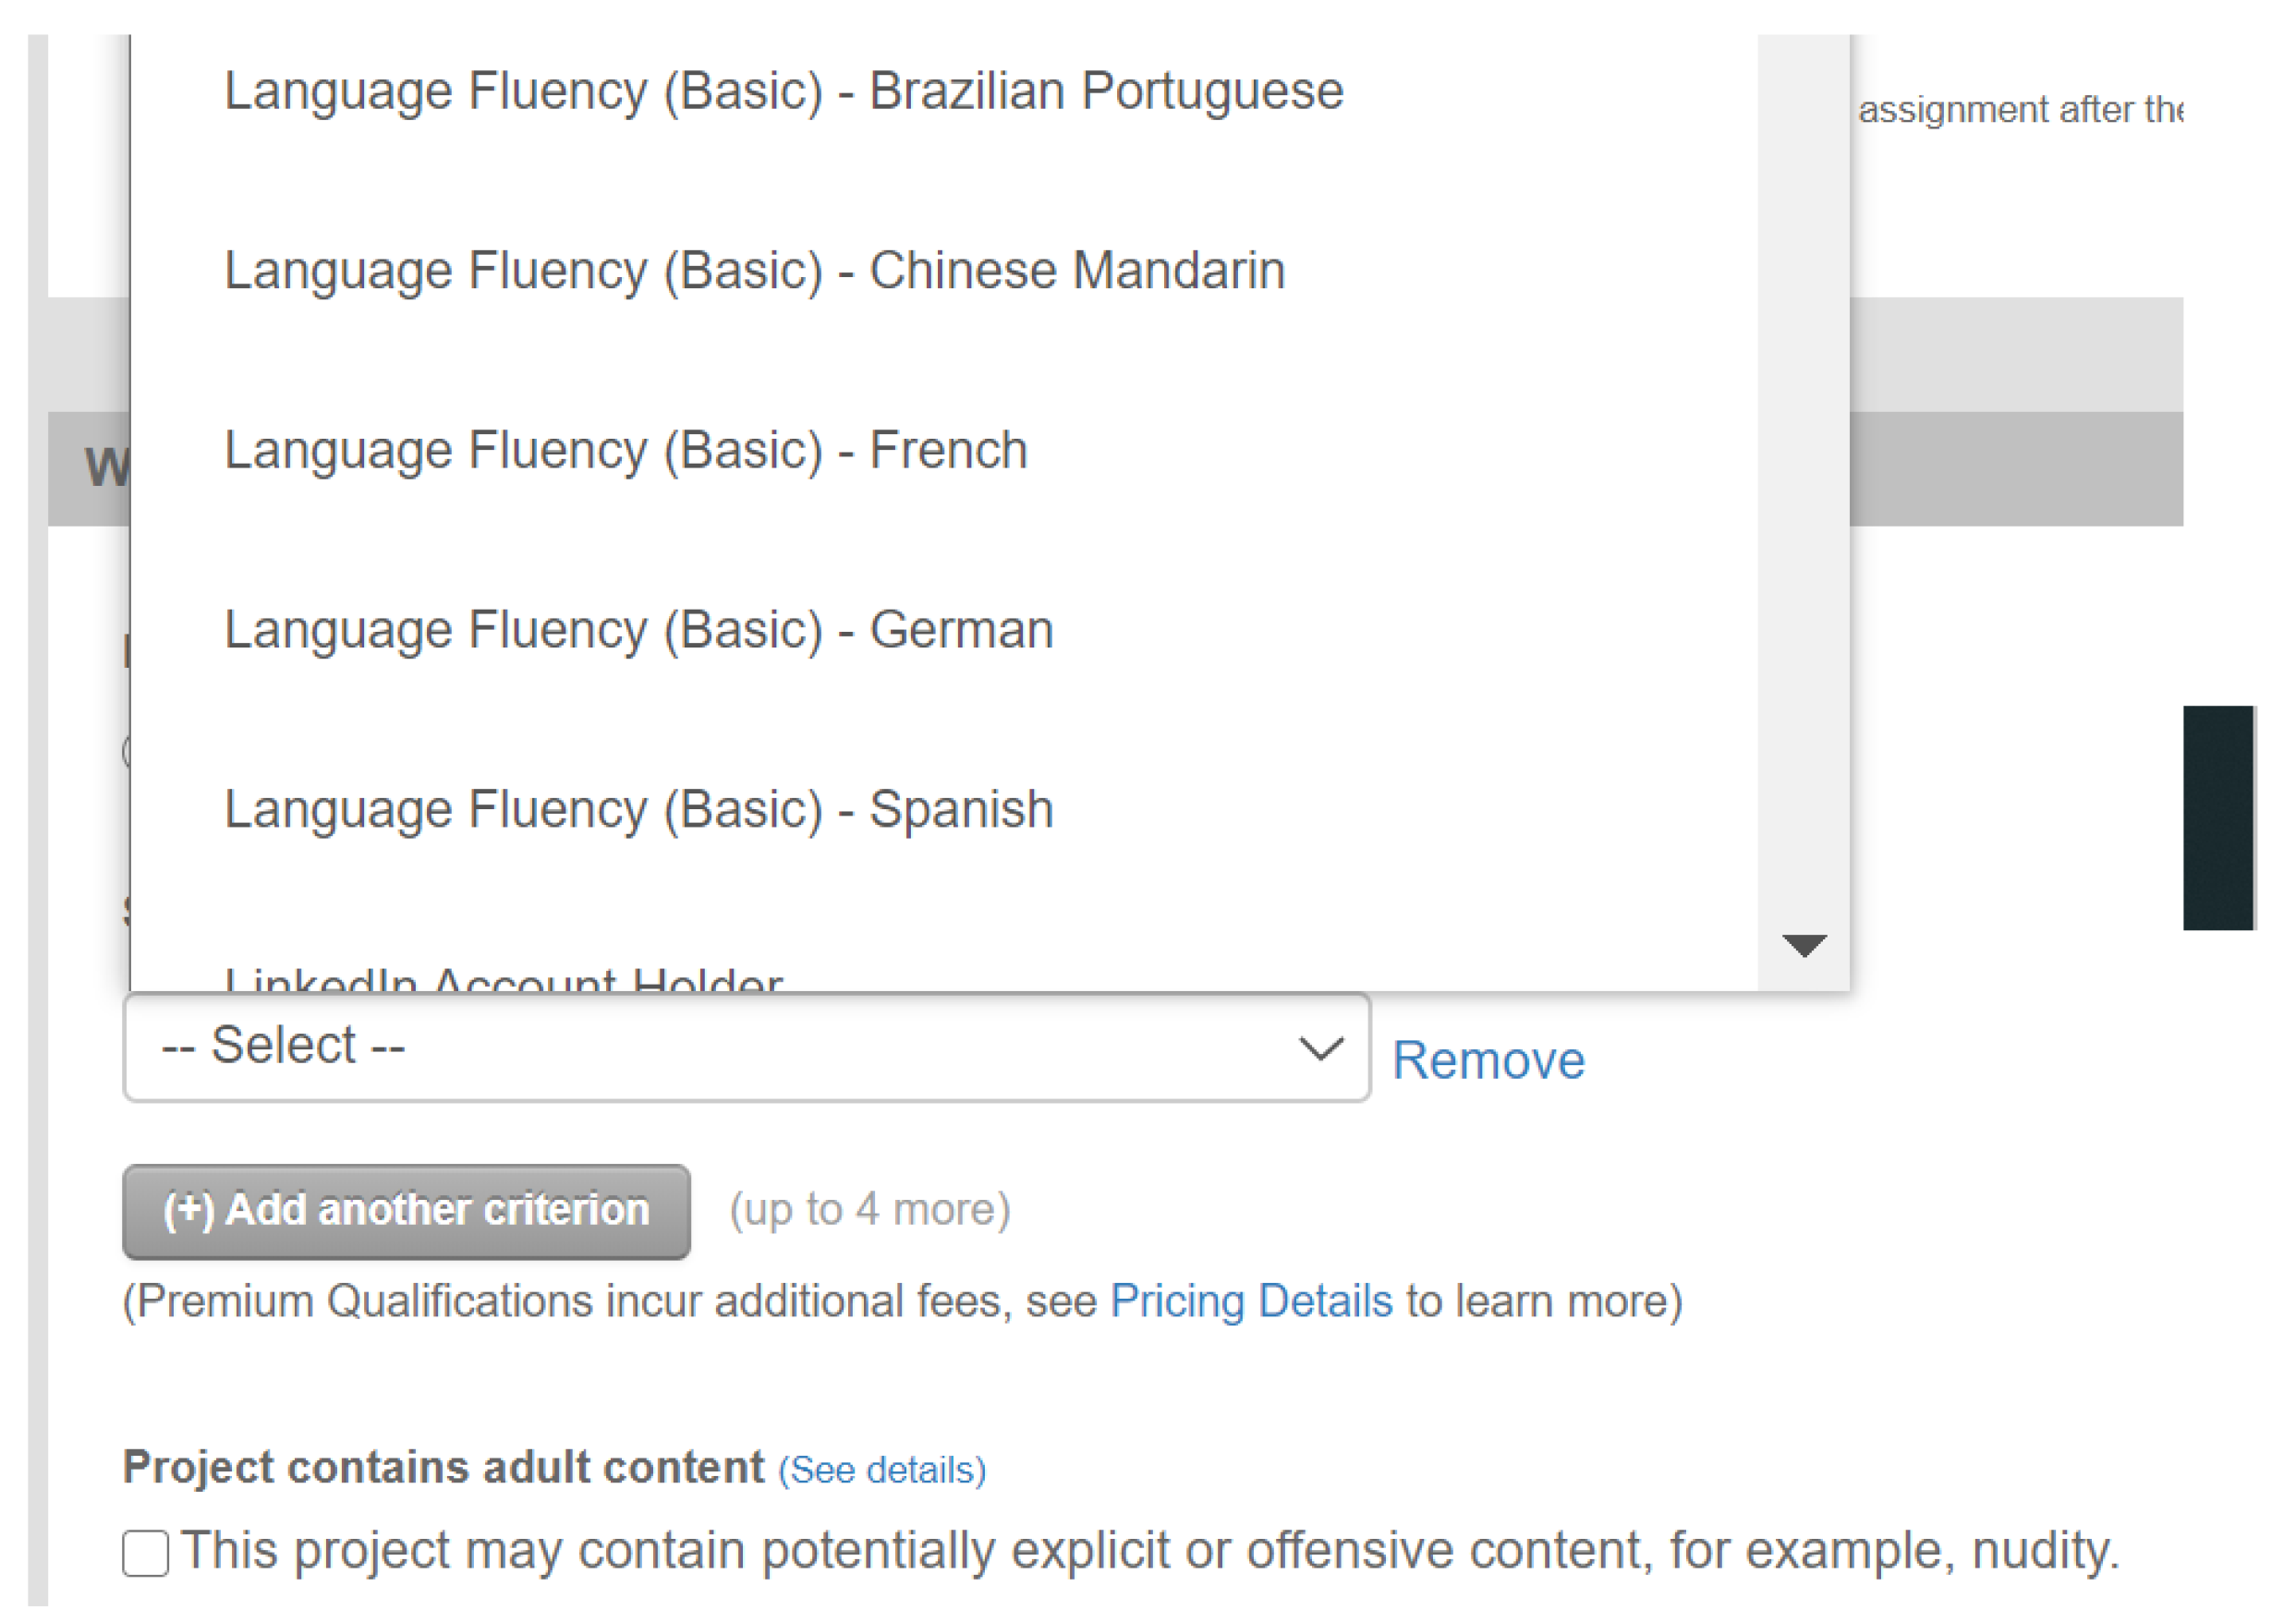Select the LinkedIn Account Holder option
The height and width of the screenshot is (1622, 2296).
pyautogui.click(x=503, y=980)
